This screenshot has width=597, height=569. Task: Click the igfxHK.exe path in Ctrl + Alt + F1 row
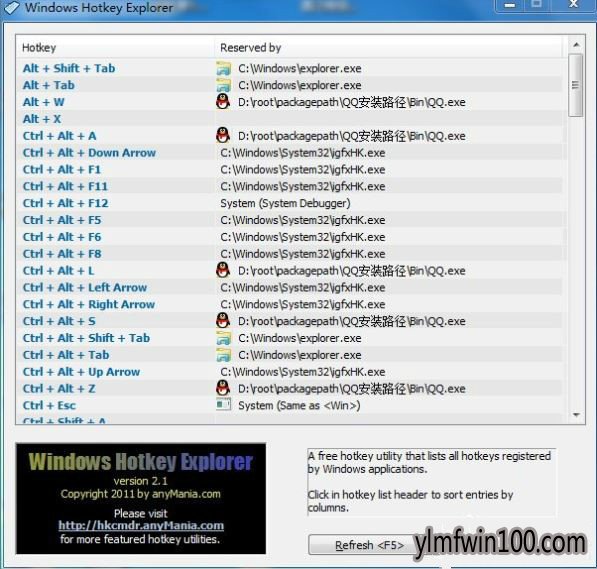coord(303,169)
